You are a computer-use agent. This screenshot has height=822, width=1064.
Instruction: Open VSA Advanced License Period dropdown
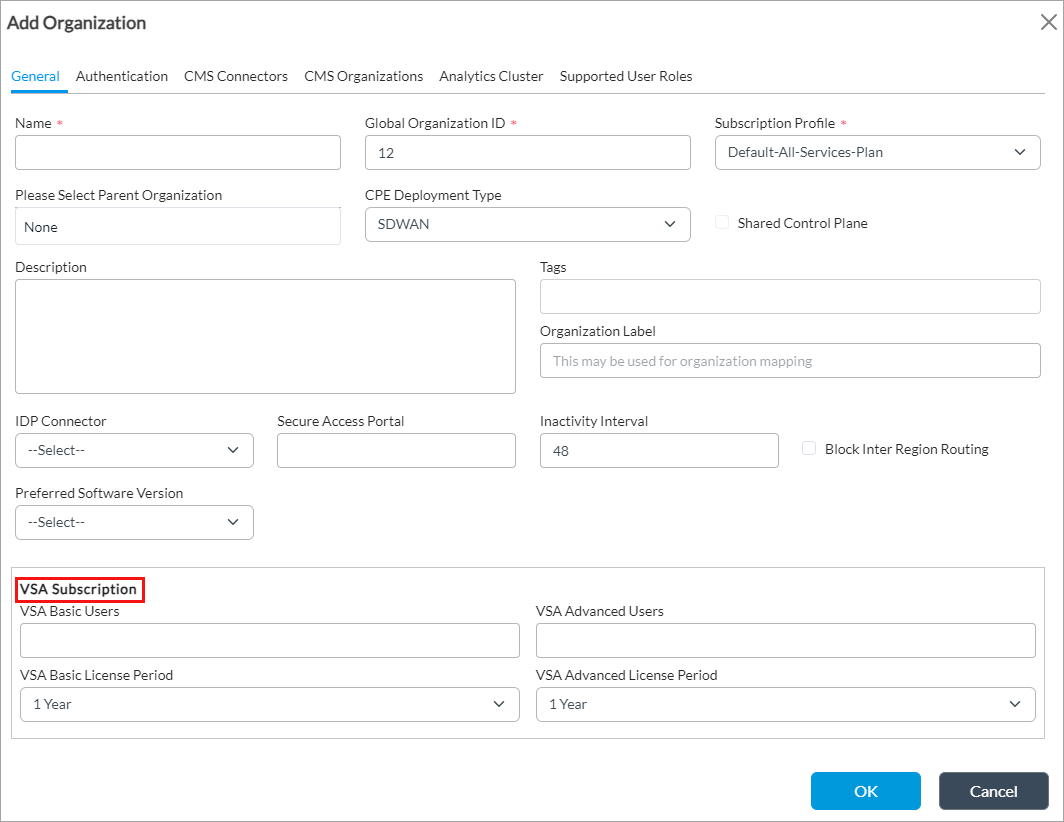[785, 704]
